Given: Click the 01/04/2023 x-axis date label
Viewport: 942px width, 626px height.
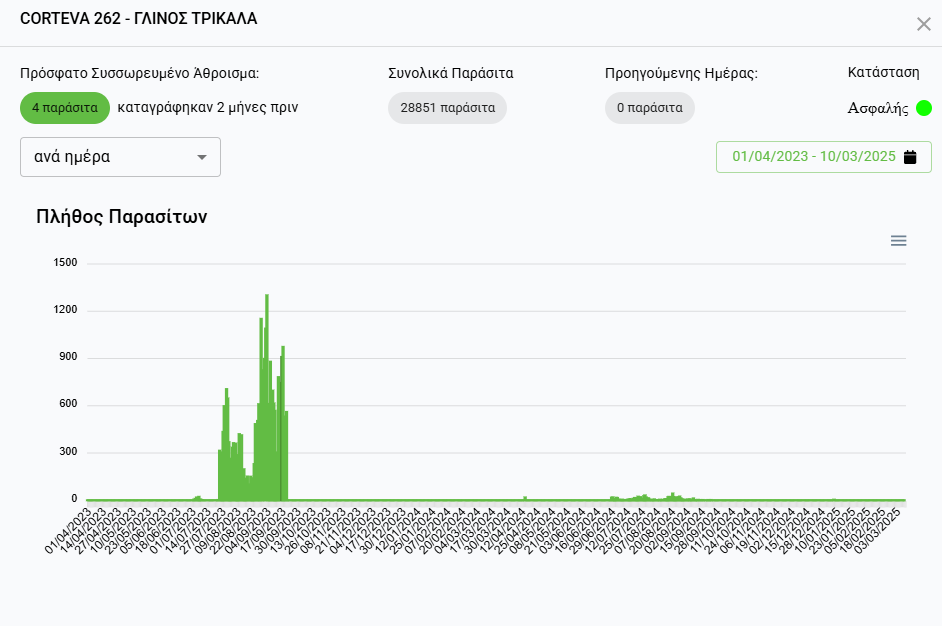Looking at the screenshot, I should pyautogui.click(x=72, y=529).
